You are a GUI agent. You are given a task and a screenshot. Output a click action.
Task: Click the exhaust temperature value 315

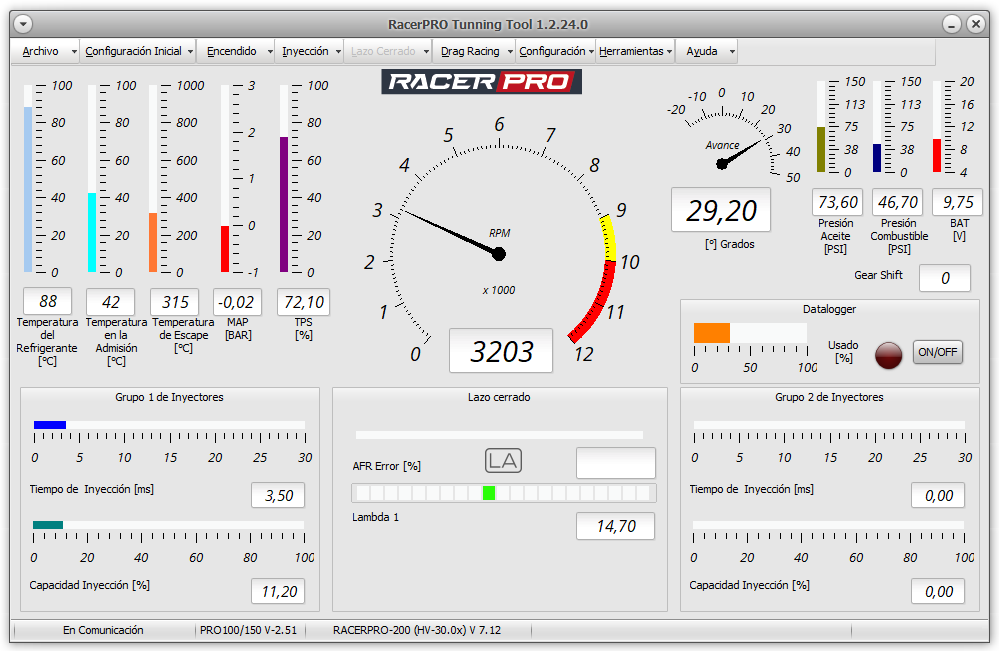(175, 302)
